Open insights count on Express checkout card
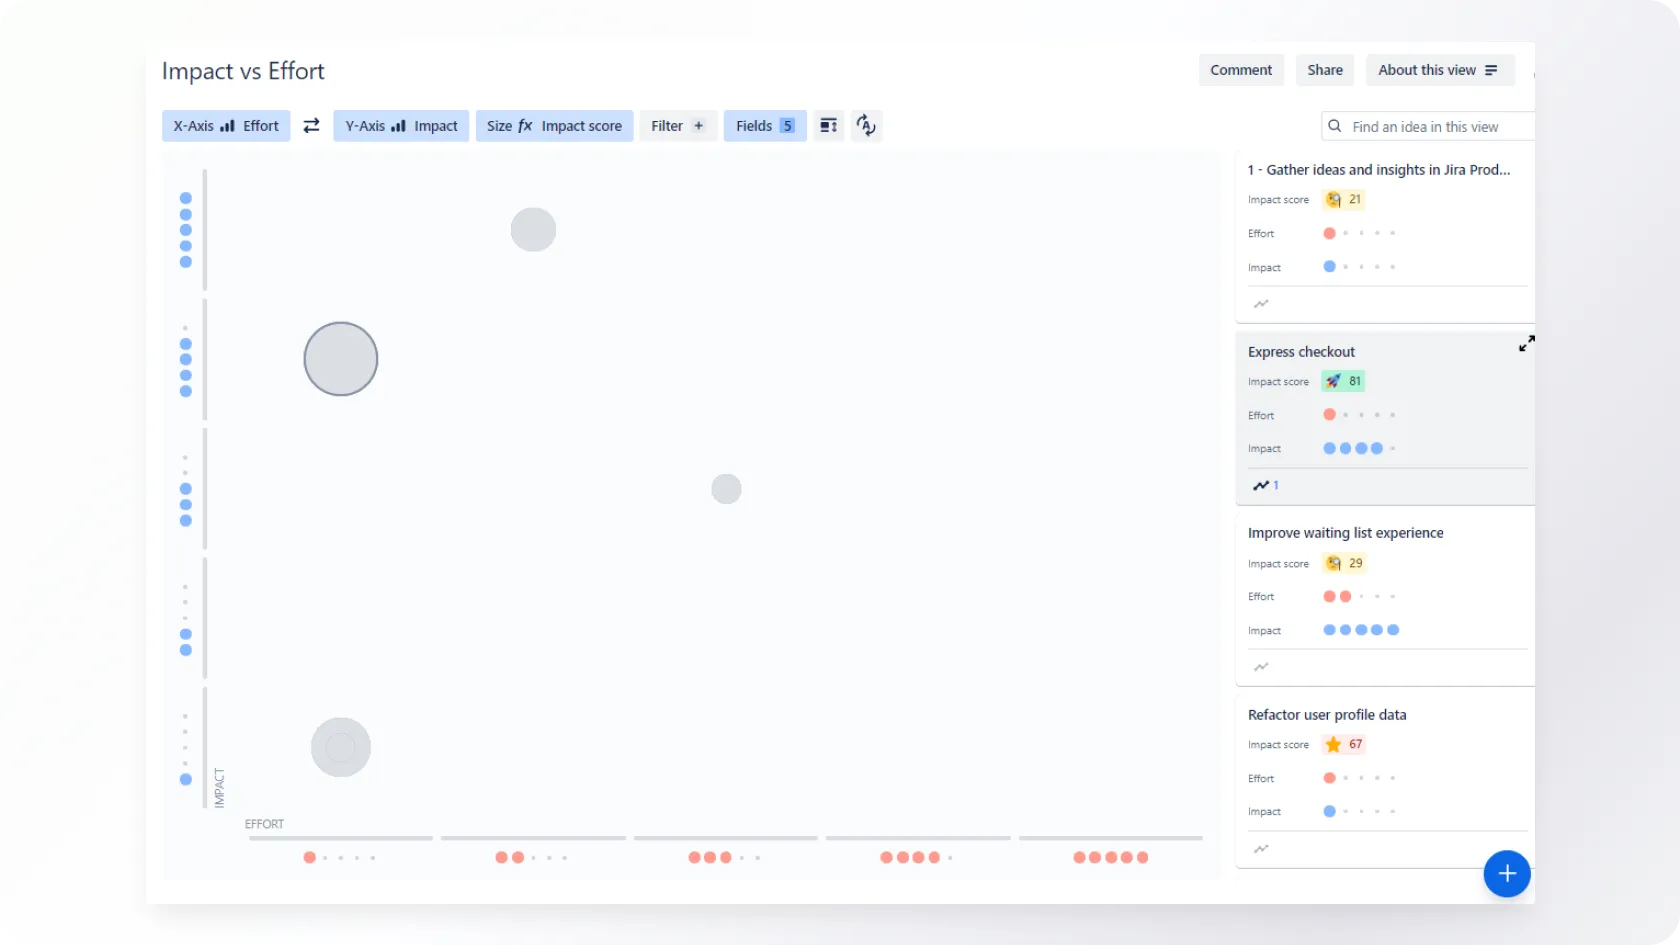This screenshot has height=945, width=1680. (x=1265, y=485)
